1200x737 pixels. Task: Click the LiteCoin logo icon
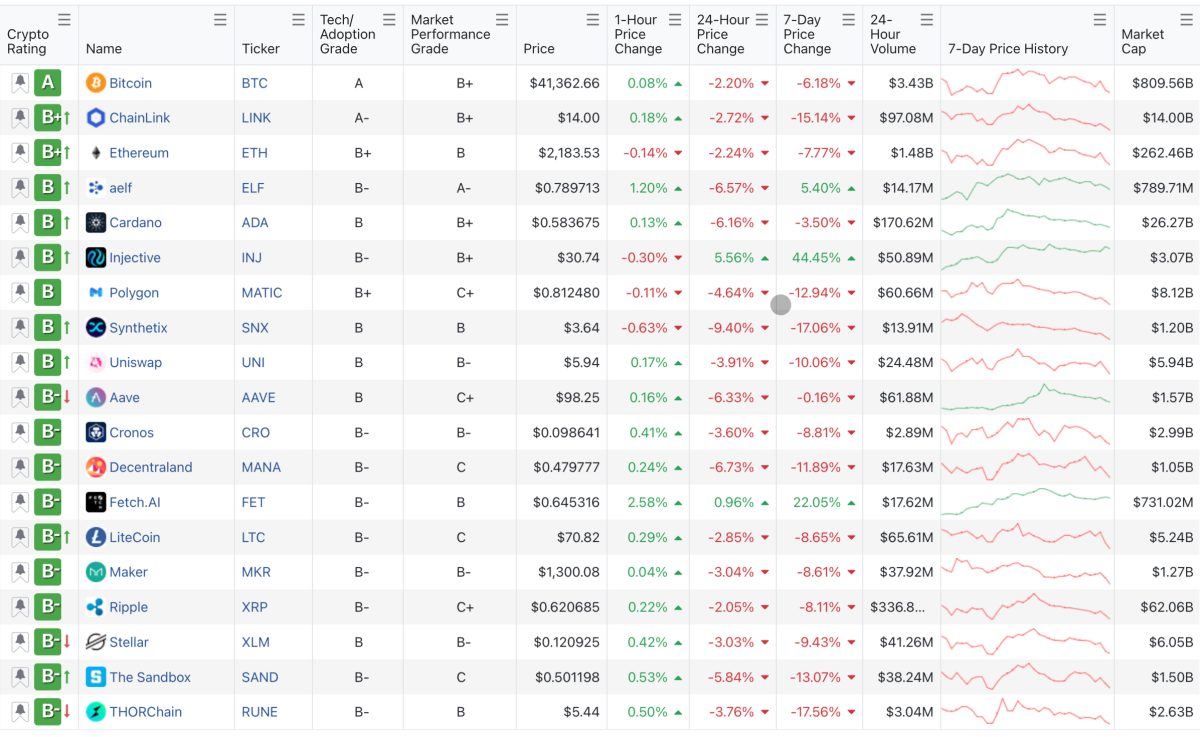click(x=96, y=537)
